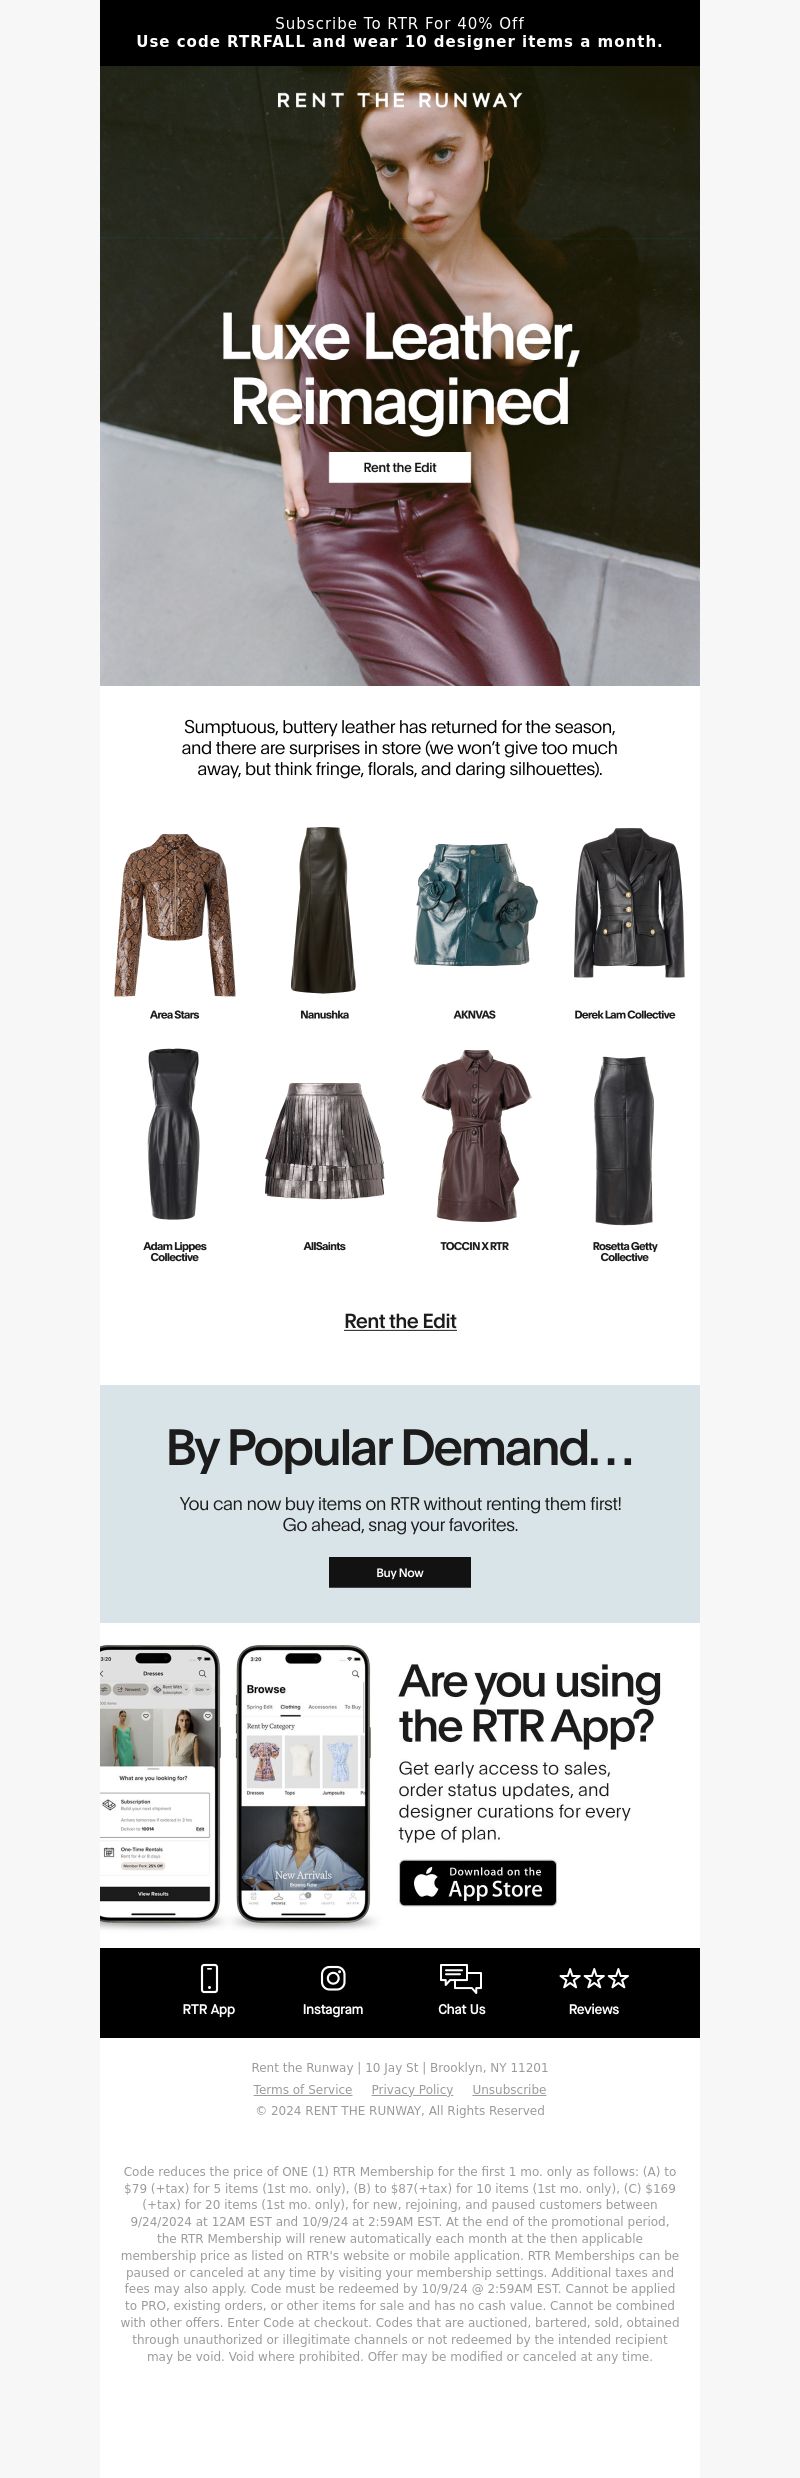800x2478 pixels.
Task: Select the AKNVAS teal floral mini skirt
Action: coord(475,904)
